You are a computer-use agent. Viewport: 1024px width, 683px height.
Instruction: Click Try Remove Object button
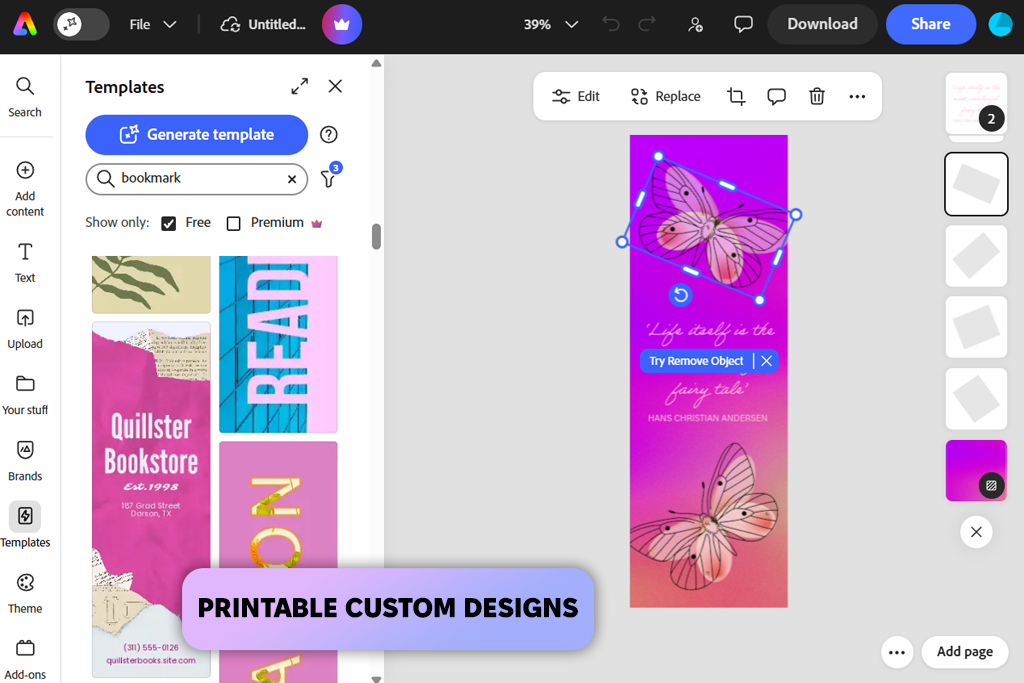[x=696, y=361]
